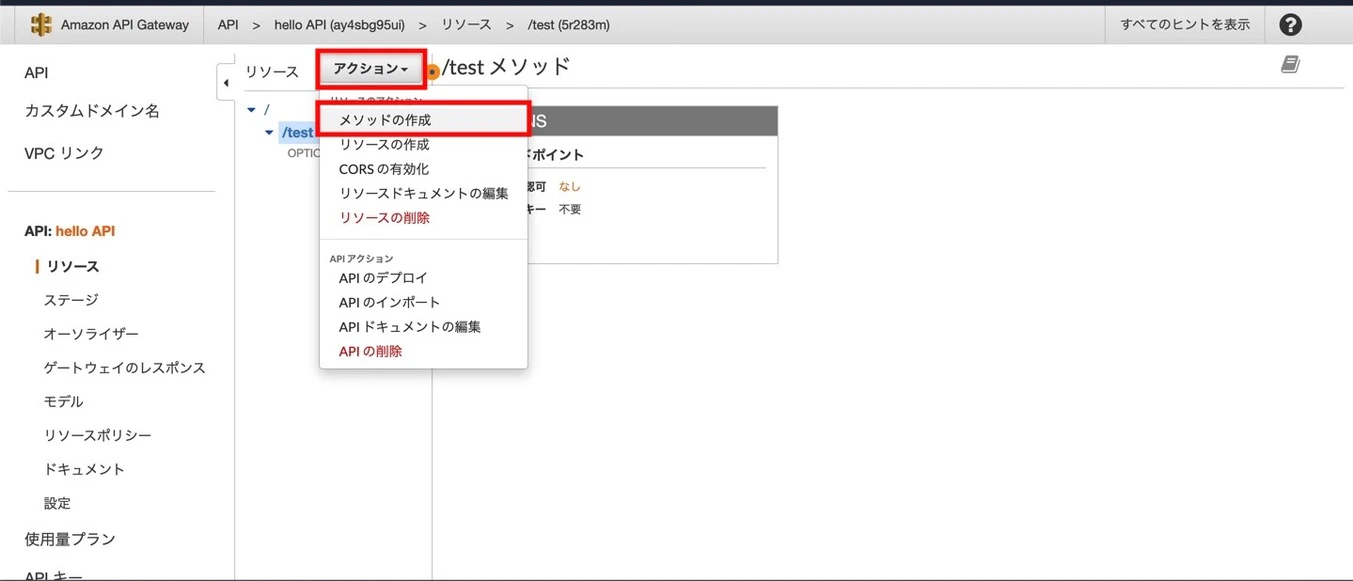Open リソースポリシー in the sidebar
The height and width of the screenshot is (581, 1353).
pos(97,436)
